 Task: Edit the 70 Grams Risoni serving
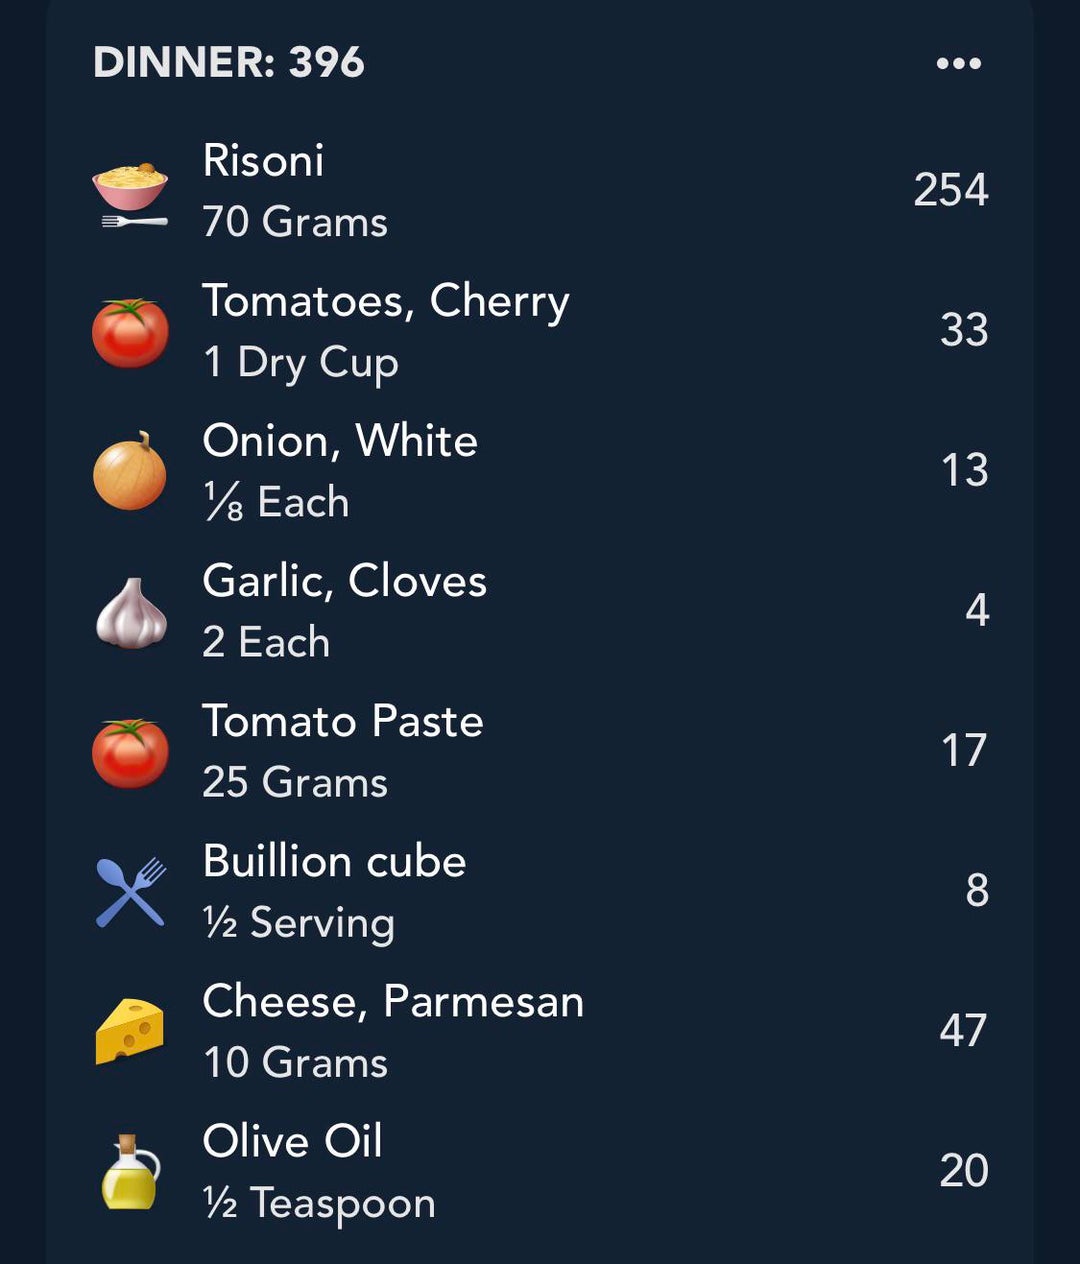click(295, 222)
